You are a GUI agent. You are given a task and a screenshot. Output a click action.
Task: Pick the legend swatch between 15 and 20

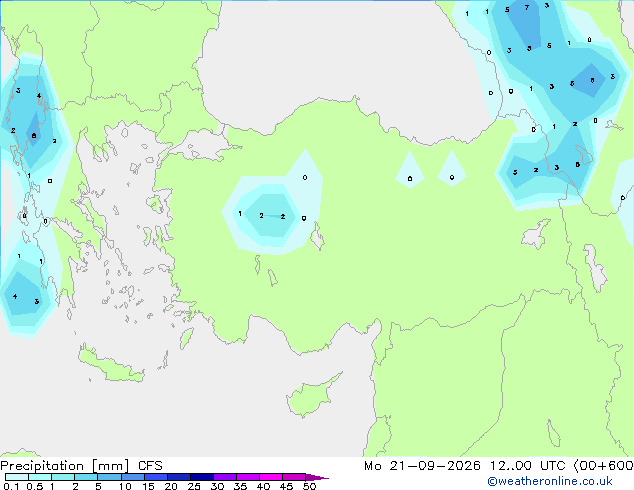(x=155, y=477)
